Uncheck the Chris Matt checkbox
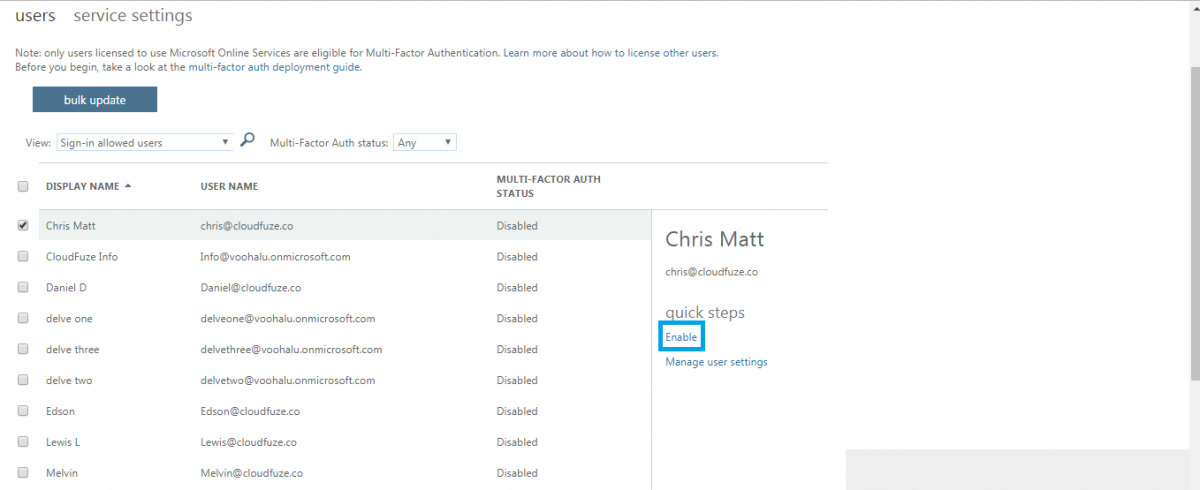This screenshot has height=490, width=1200. pyautogui.click(x=23, y=226)
